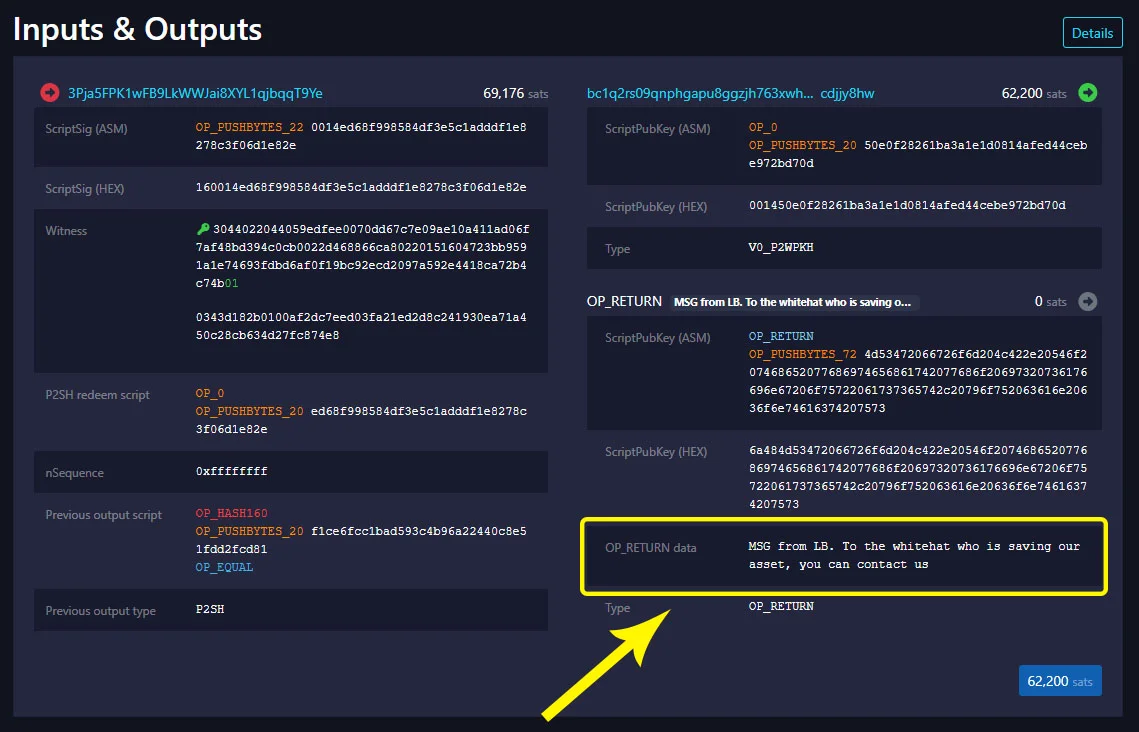The height and width of the screenshot is (732, 1139).
Task: Click the truncated MSG from LB label
Action: (793, 302)
